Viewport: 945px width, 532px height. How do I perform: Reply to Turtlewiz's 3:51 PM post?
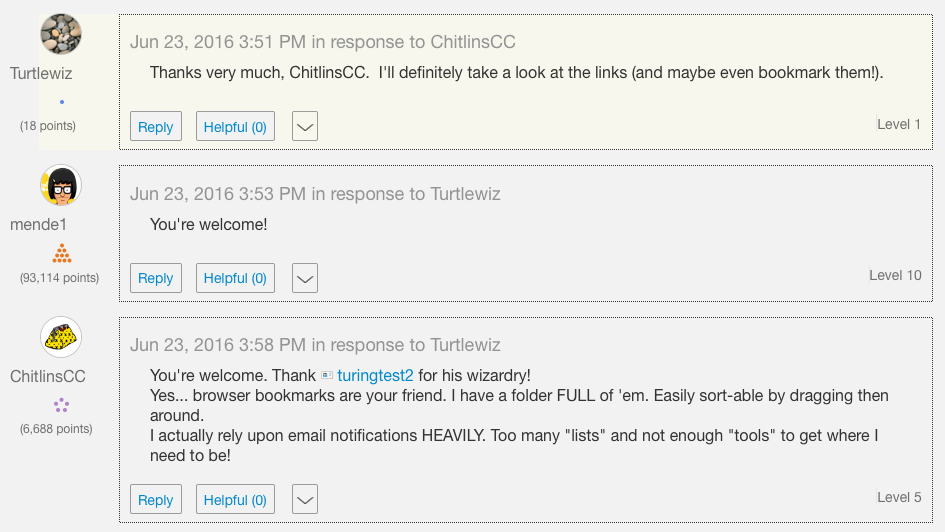[155, 127]
